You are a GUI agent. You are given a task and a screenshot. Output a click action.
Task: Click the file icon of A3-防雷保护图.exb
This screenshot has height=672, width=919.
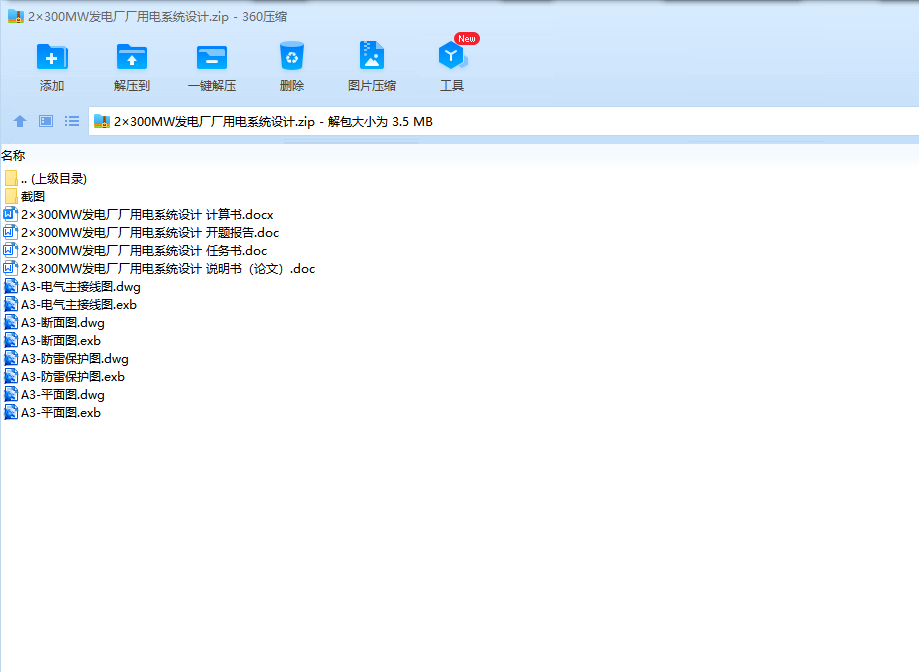[11, 376]
